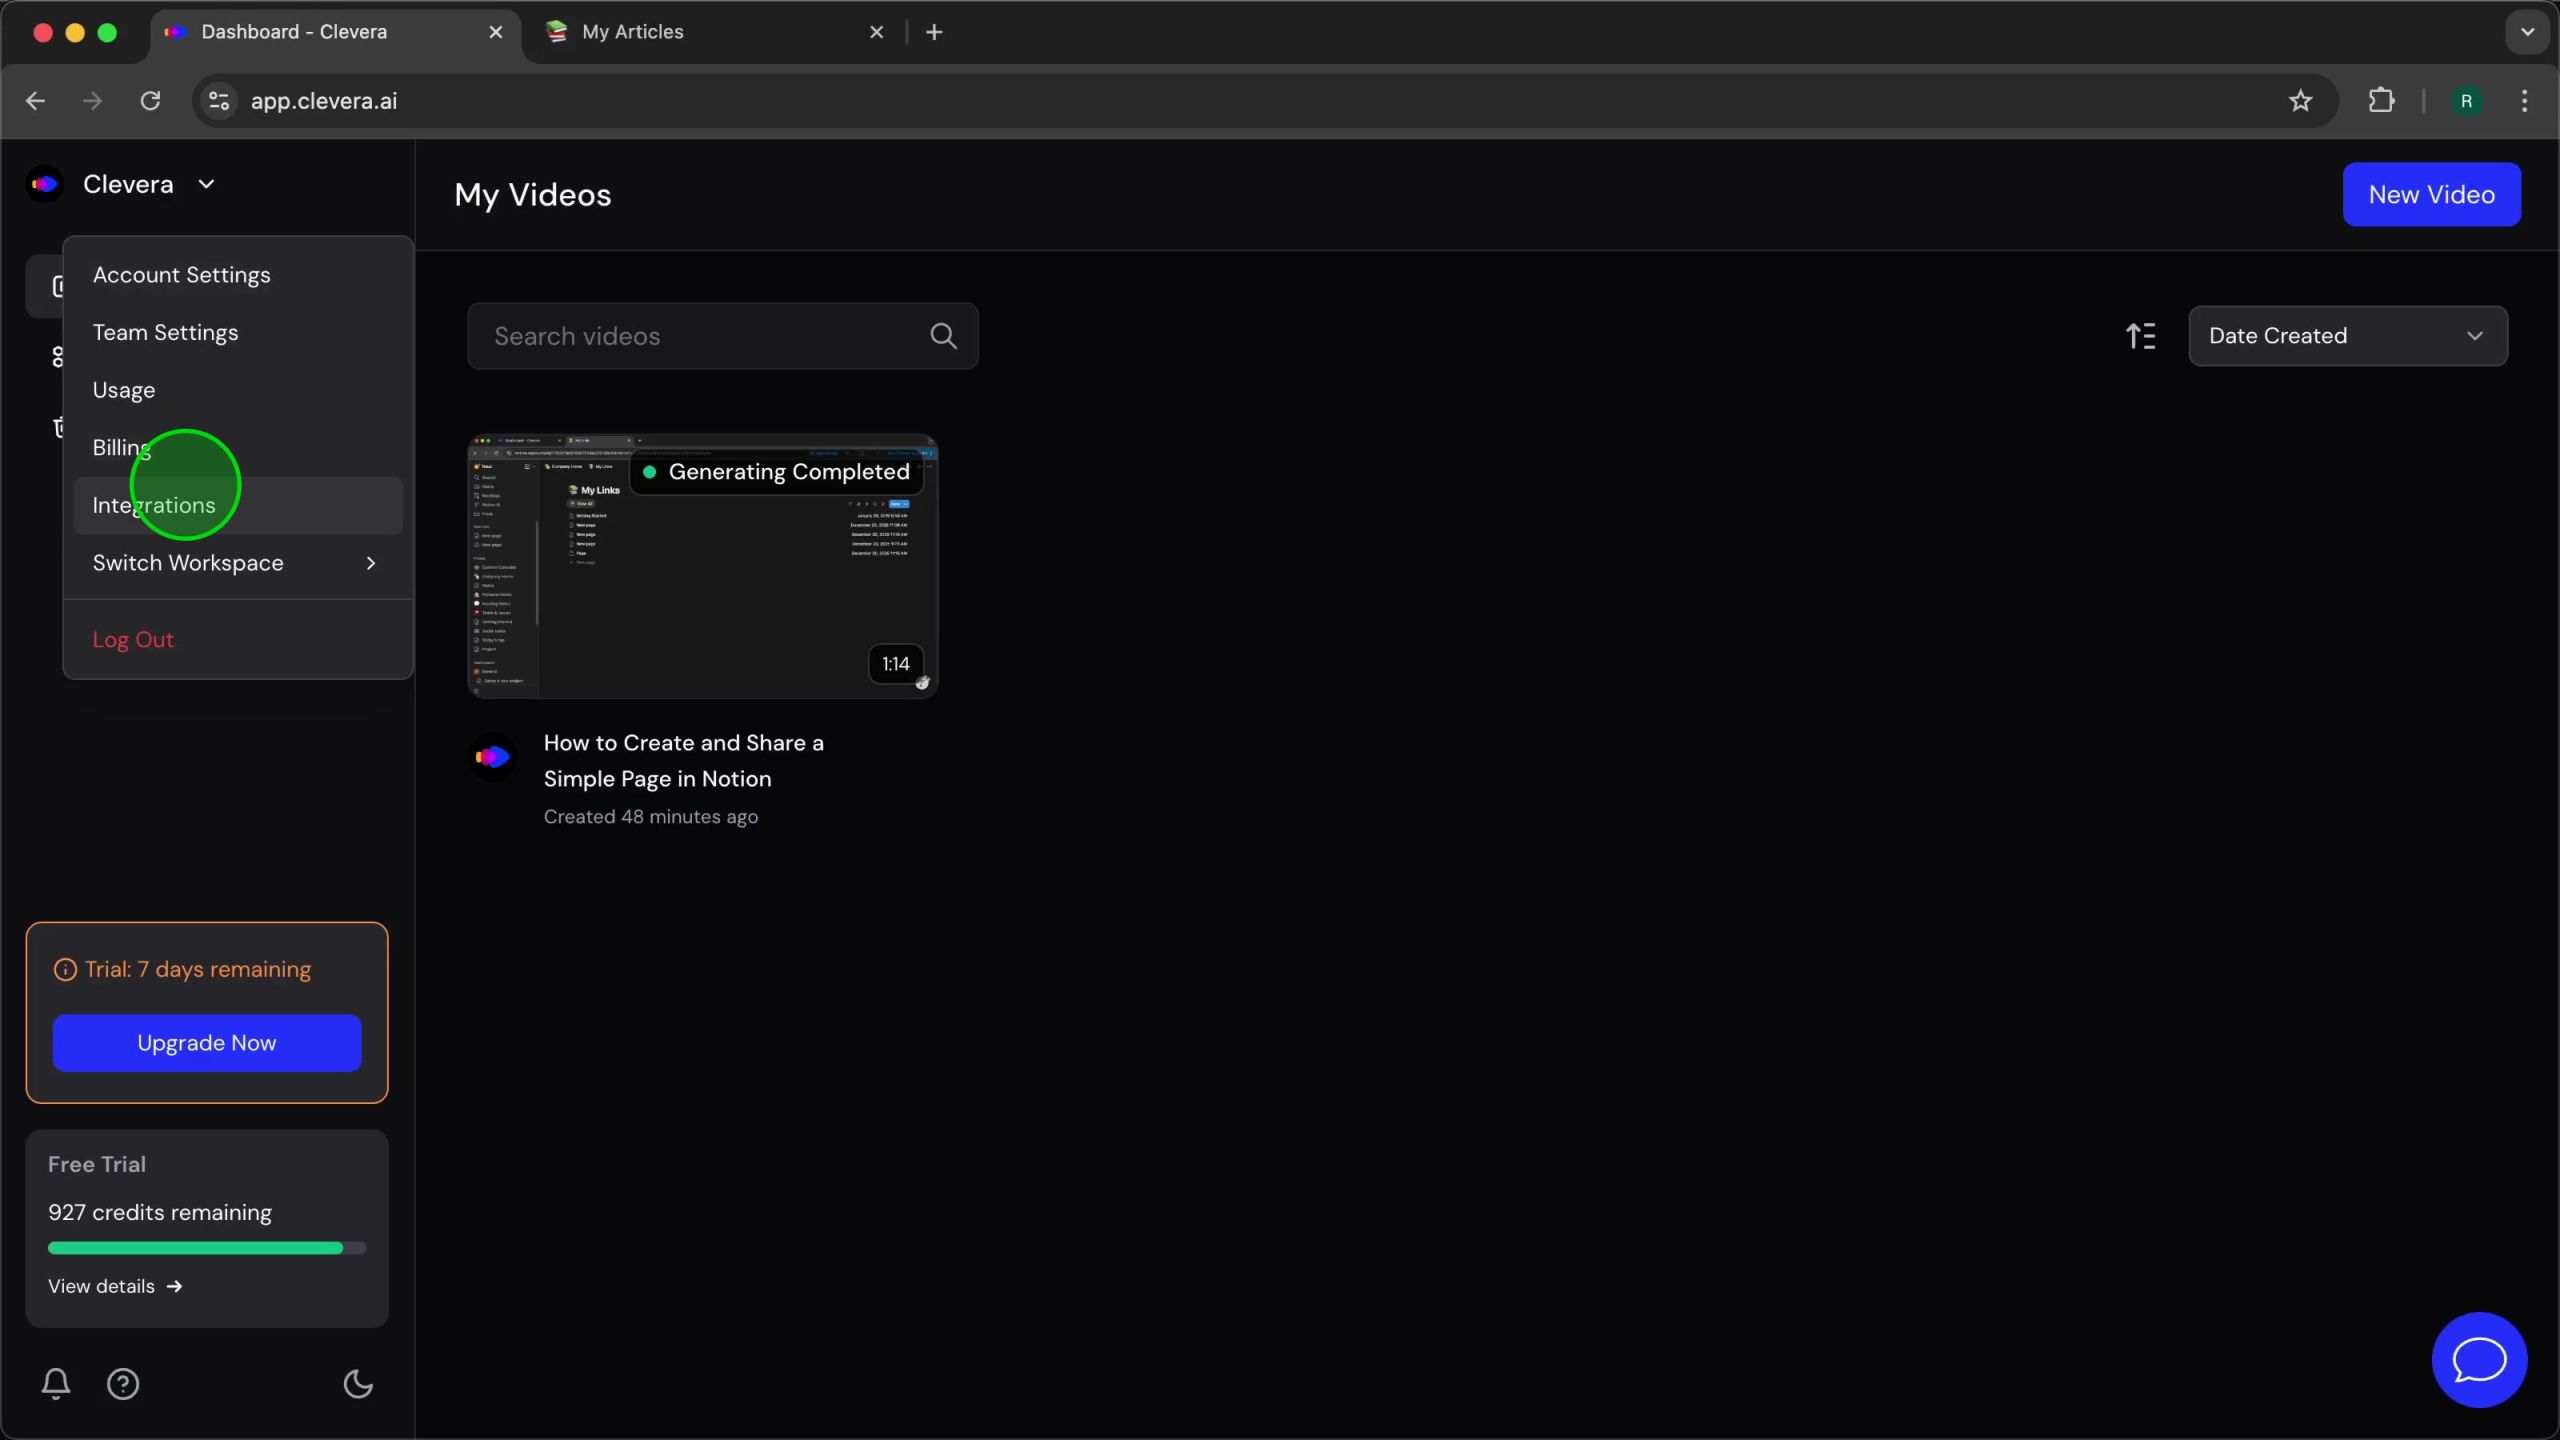
Task: Toggle dark mode moon icon
Action: 358,1384
